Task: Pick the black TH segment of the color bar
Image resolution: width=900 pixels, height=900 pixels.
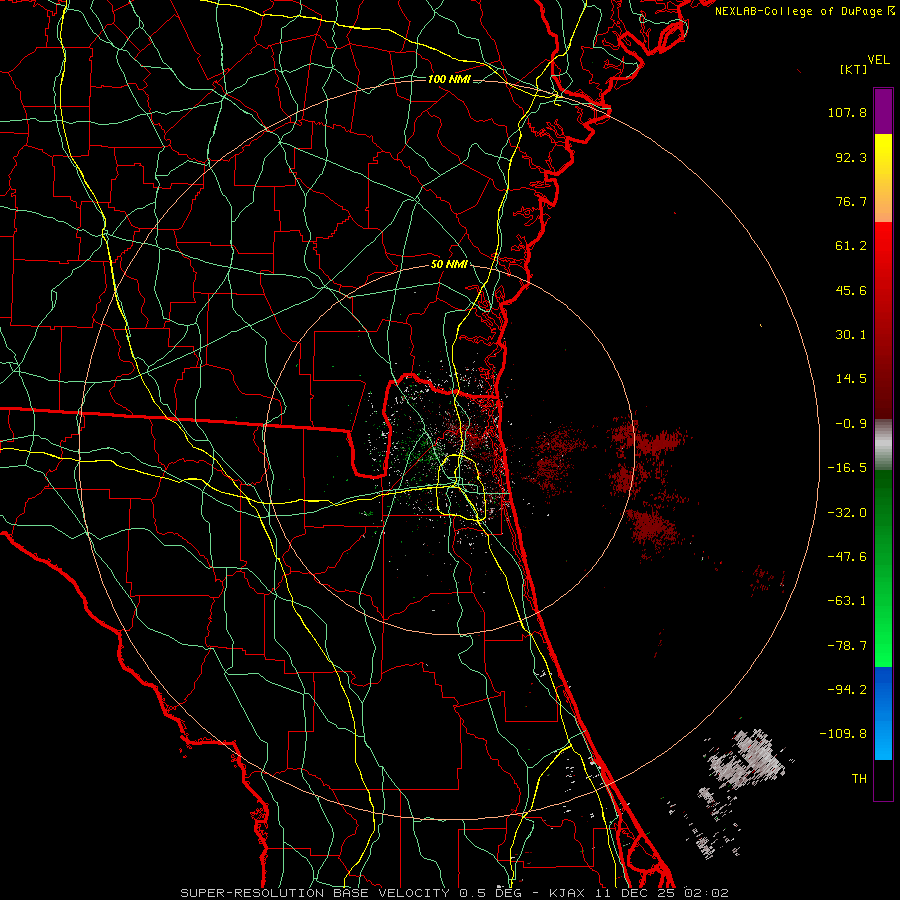Action: coord(883,780)
